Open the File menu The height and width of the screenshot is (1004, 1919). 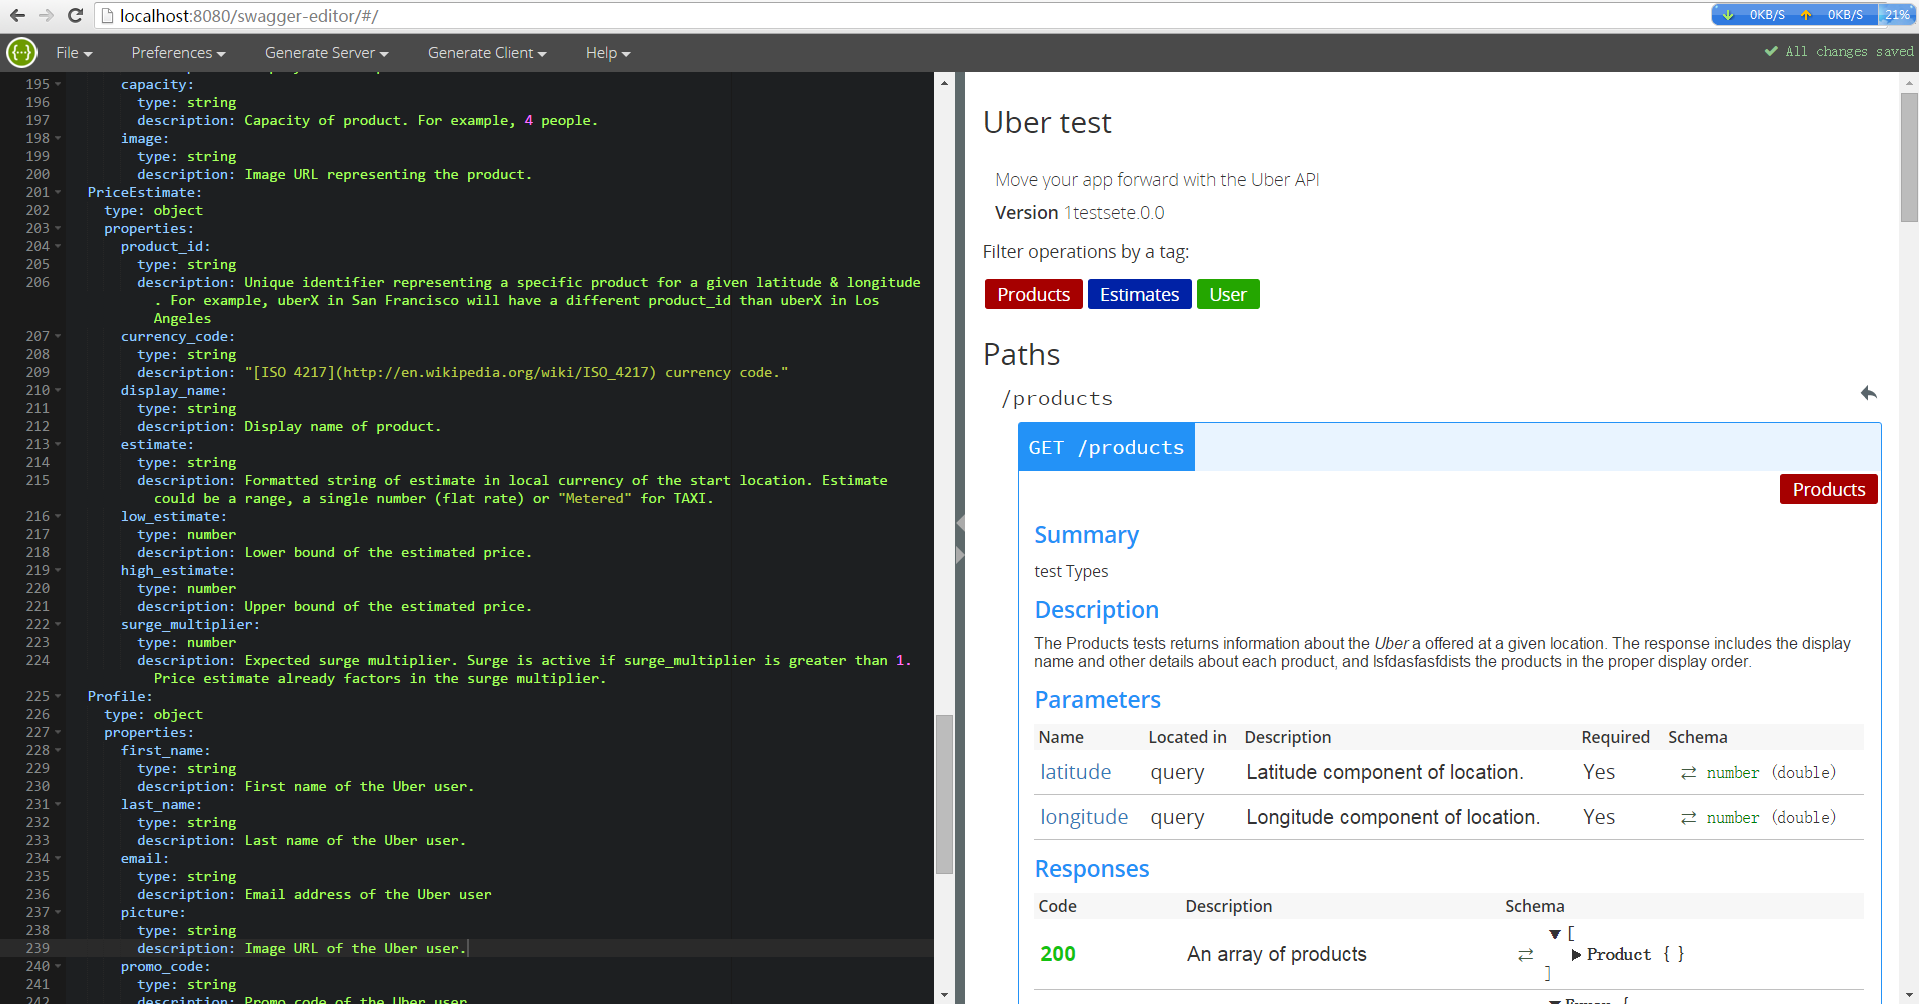(x=74, y=53)
